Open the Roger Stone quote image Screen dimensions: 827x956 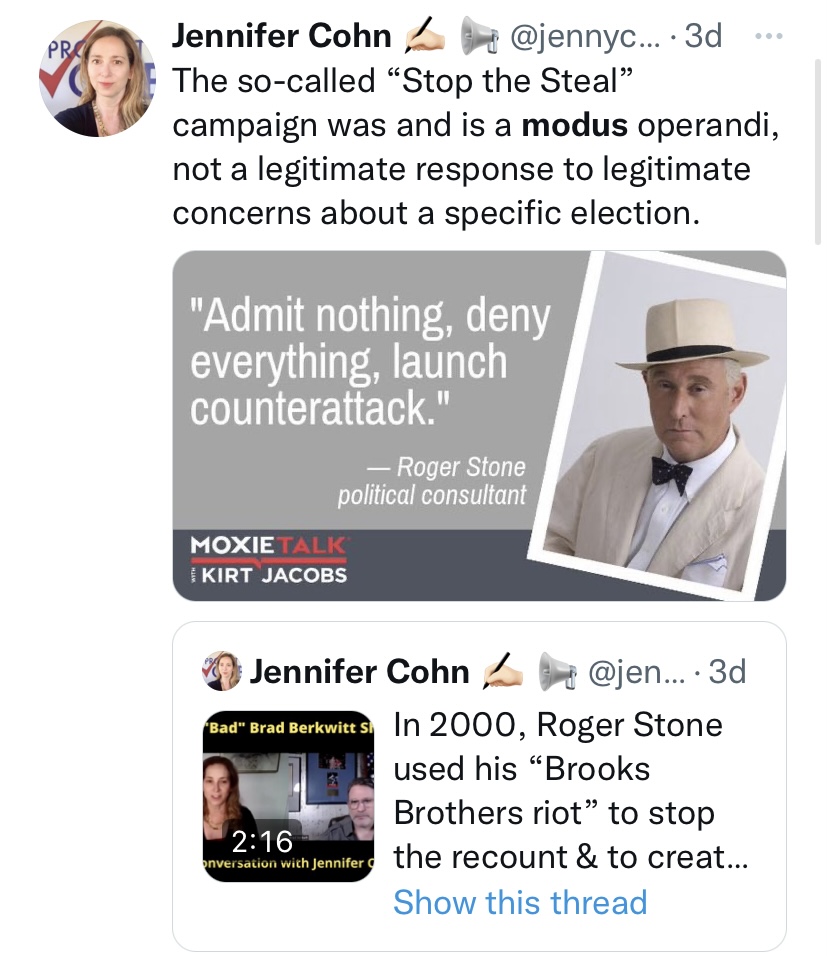479,426
